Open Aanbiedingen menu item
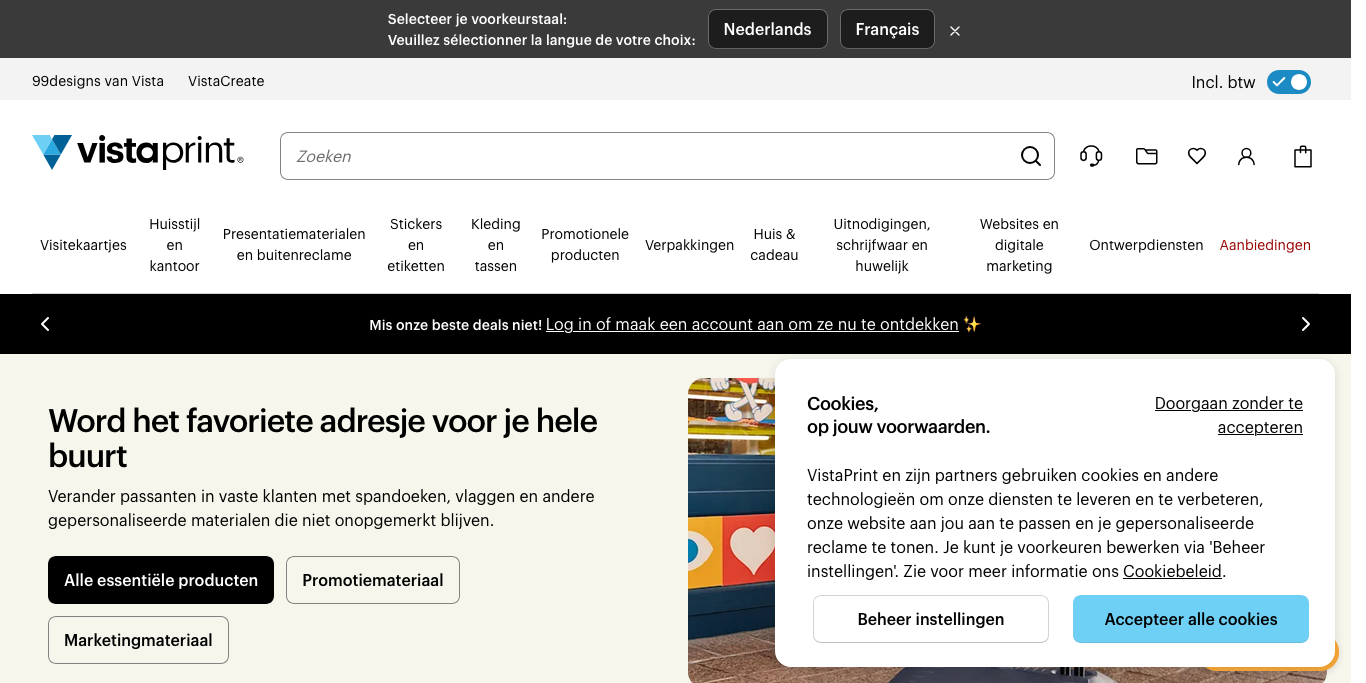Viewport: 1366px width, 683px height. 1265,245
